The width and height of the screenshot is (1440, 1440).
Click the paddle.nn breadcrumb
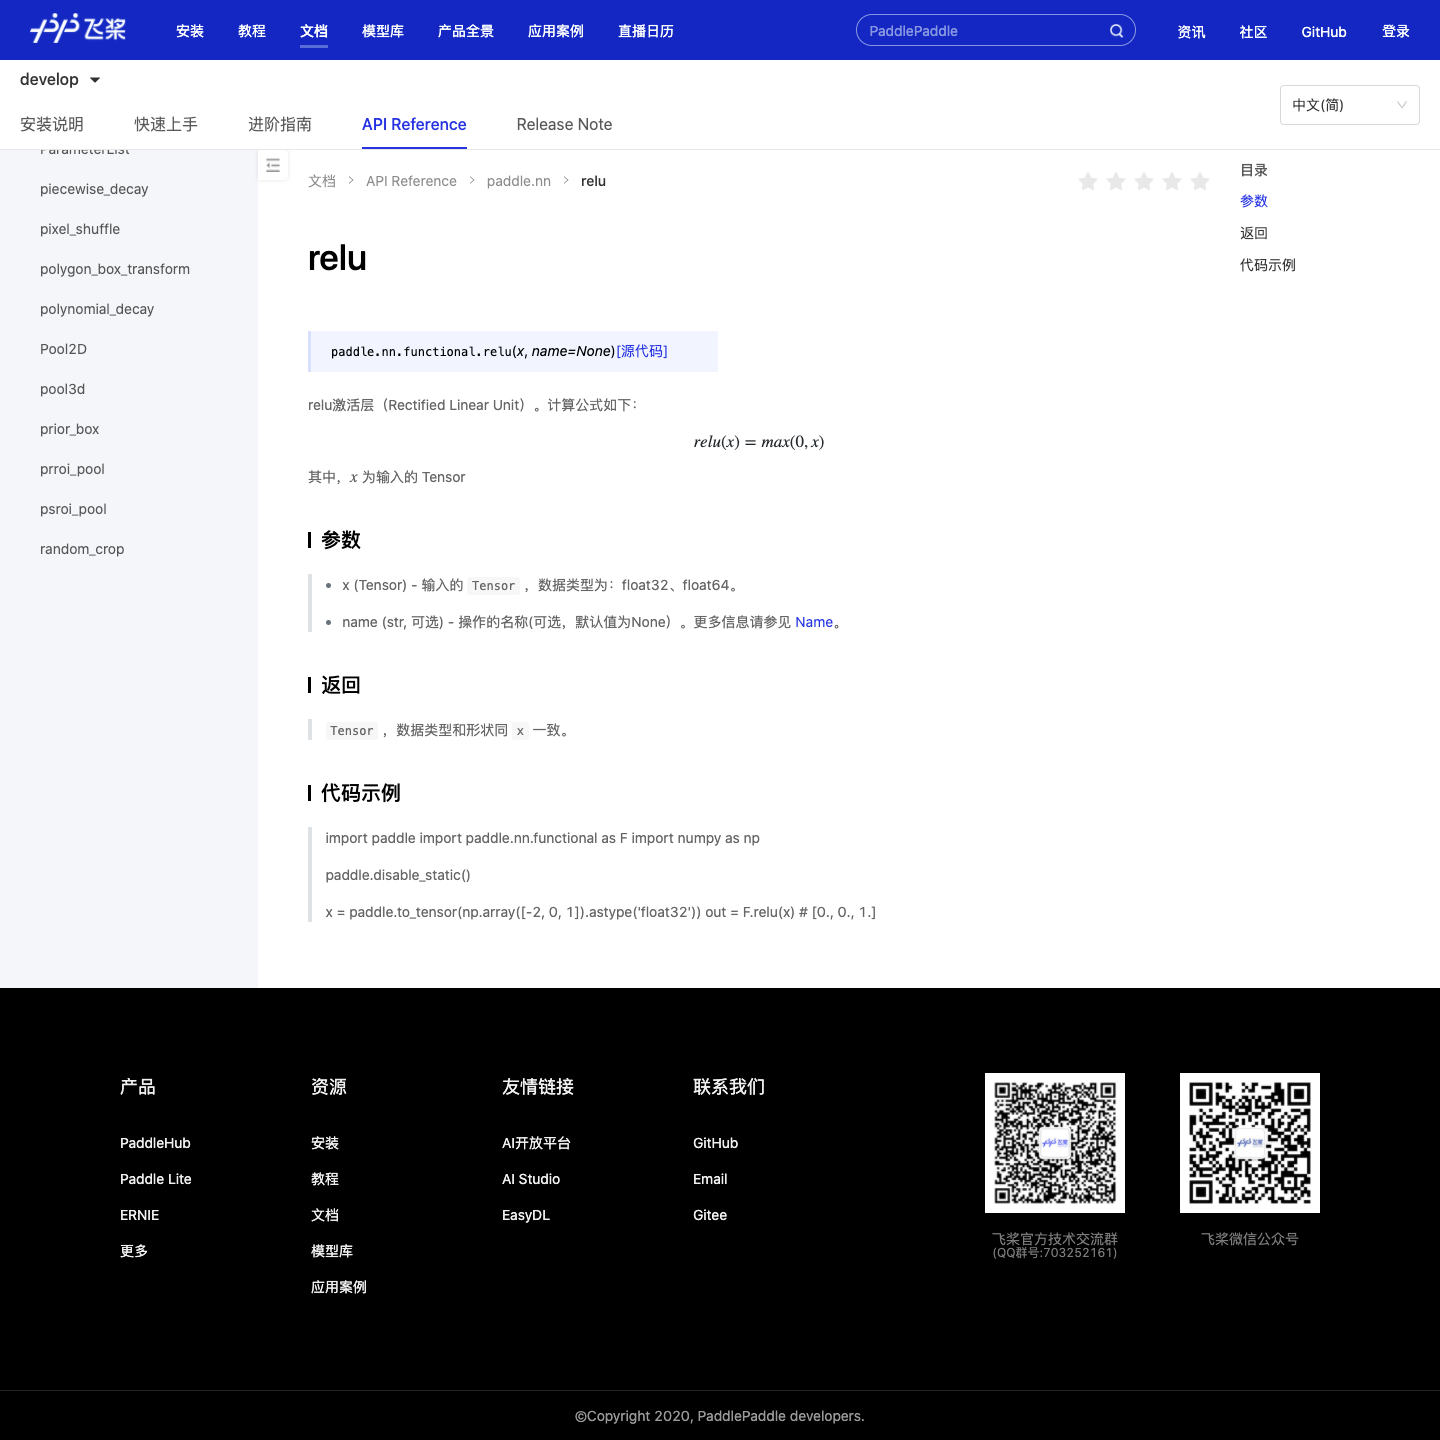tap(519, 181)
